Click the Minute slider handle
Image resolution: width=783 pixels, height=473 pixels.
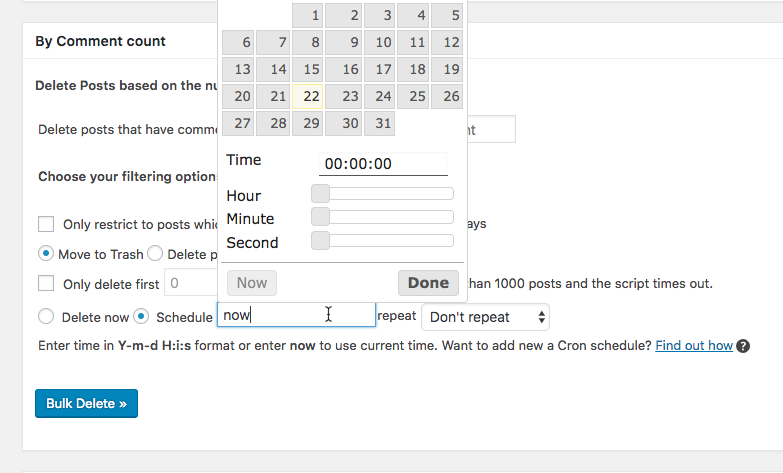[x=320, y=217]
